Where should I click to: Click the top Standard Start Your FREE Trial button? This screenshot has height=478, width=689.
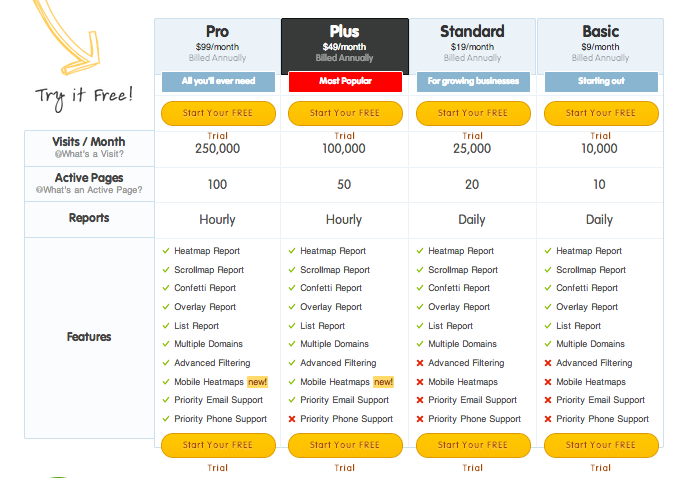click(473, 113)
